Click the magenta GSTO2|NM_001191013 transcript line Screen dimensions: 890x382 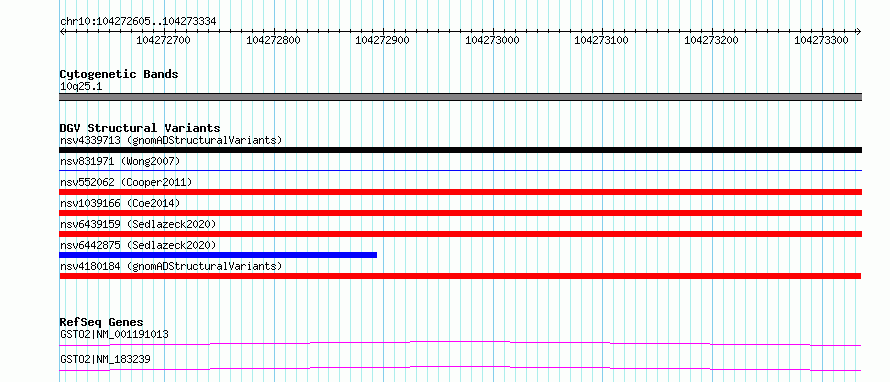click(460, 343)
